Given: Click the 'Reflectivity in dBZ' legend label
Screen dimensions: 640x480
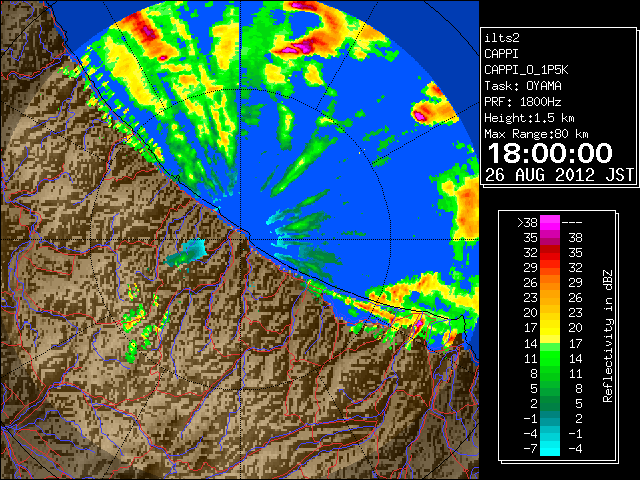Looking at the screenshot, I should pyautogui.click(x=608, y=336).
